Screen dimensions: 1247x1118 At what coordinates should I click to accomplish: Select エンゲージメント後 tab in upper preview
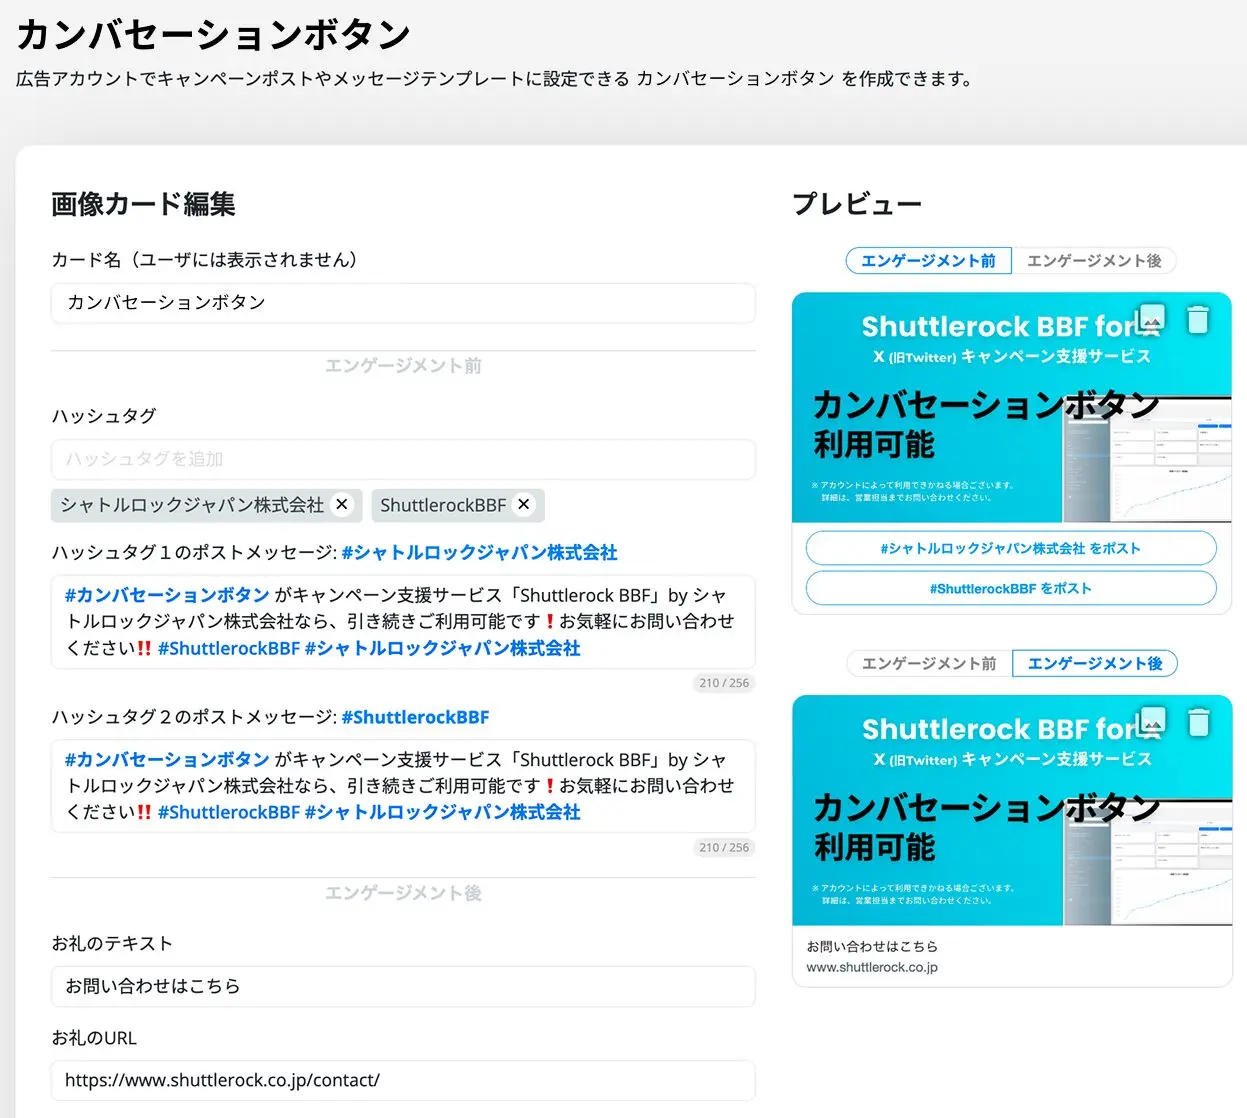(x=1094, y=261)
